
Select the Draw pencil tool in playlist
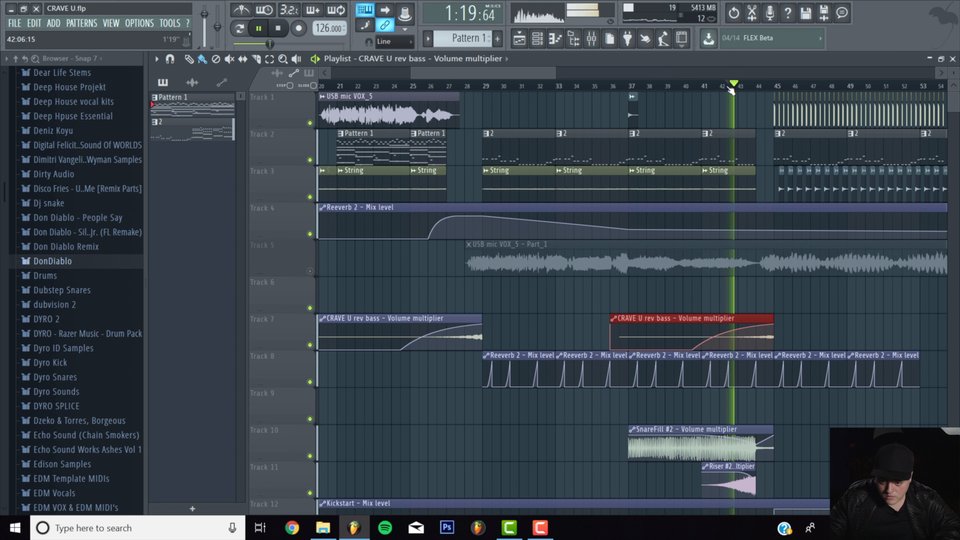coord(189,59)
